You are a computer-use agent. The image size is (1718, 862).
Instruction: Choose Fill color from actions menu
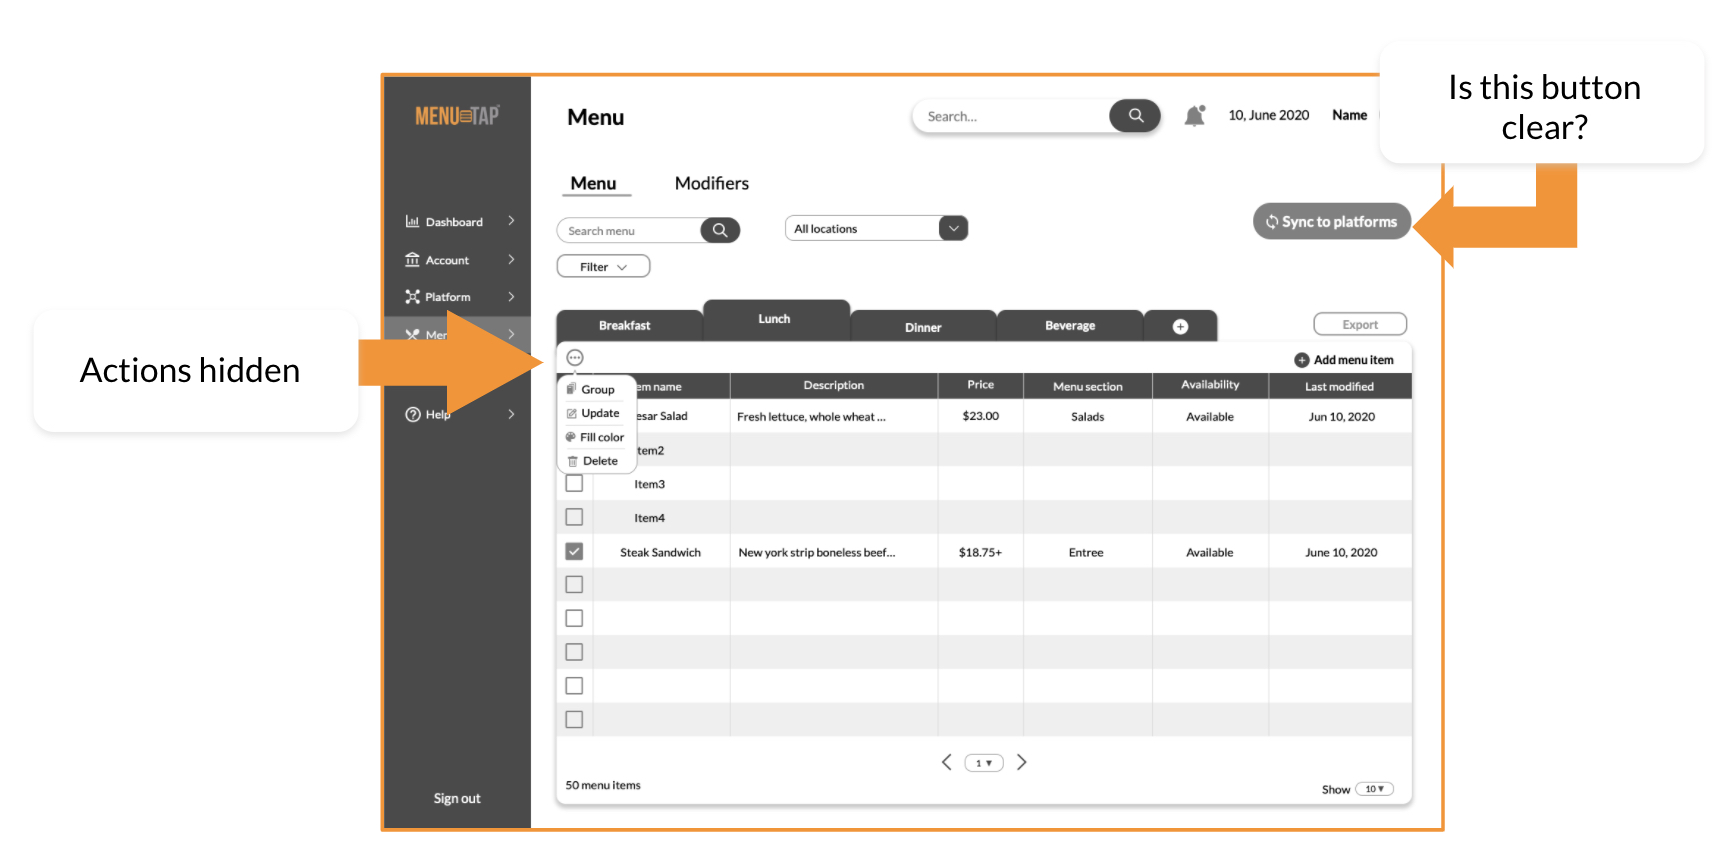click(597, 437)
